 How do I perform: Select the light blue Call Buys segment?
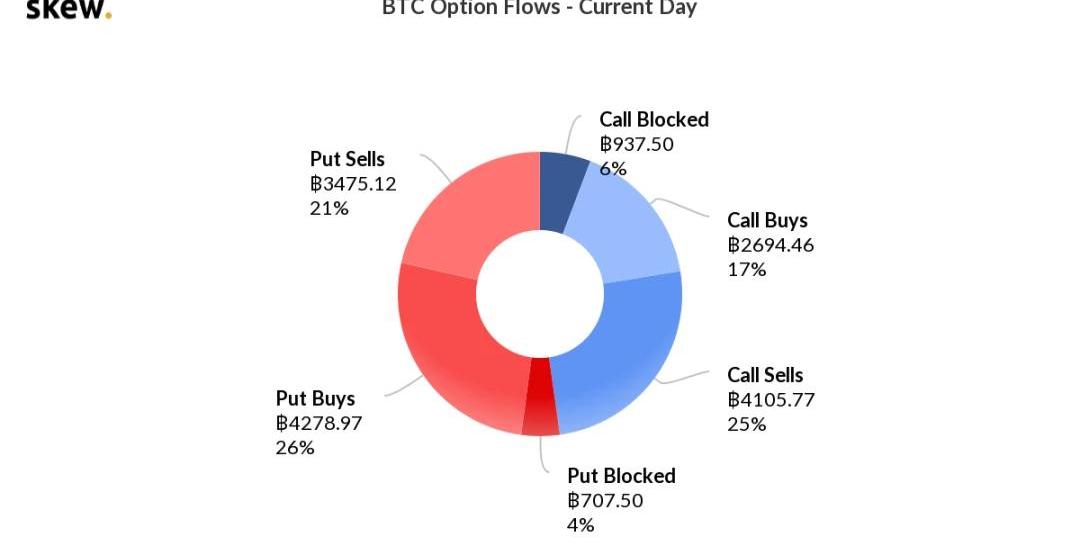631,232
